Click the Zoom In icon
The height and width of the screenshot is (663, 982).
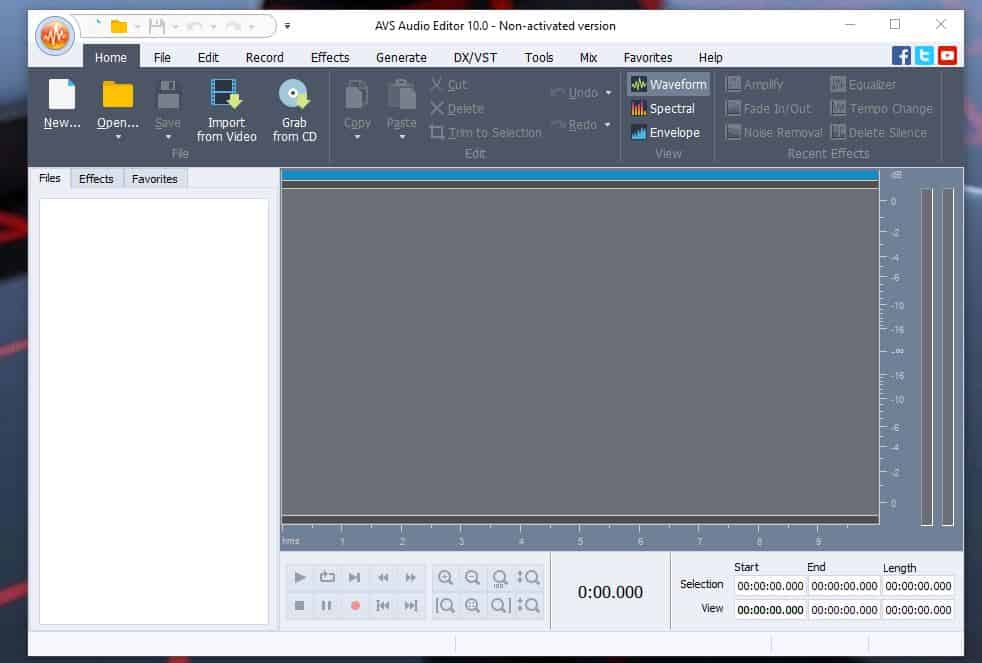pyautogui.click(x=445, y=577)
